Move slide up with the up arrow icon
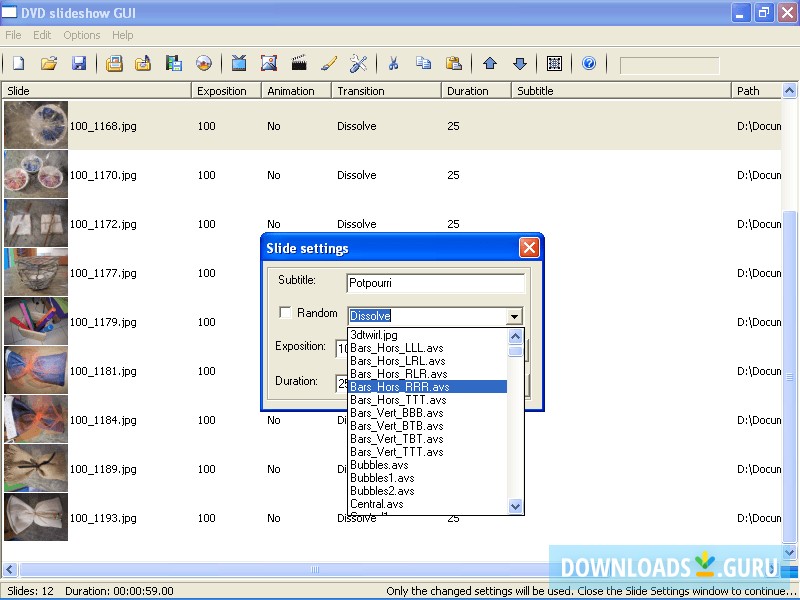This screenshot has height=600, width=800. pos(489,64)
